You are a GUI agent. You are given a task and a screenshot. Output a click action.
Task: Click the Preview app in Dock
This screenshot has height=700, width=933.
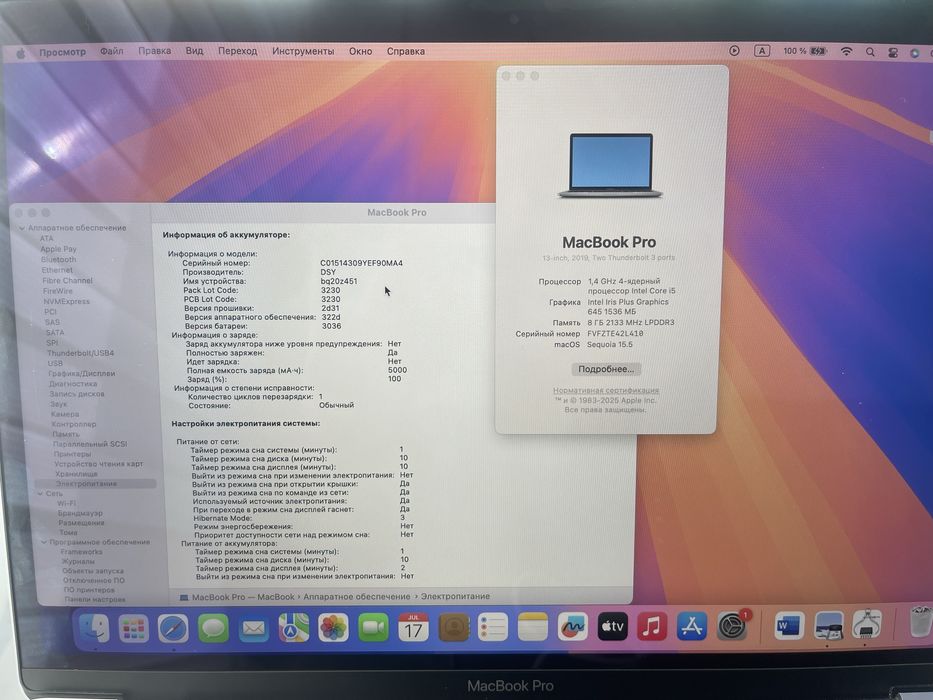pyautogui.click(x=829, y=626)
